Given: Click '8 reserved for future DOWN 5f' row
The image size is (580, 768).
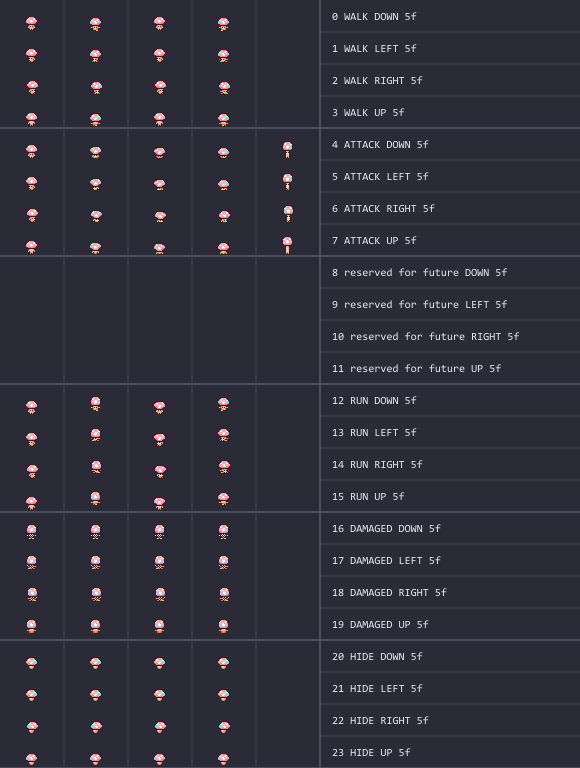Looking at the screenshot, I should pyautogui.click(x=450, y=272).
